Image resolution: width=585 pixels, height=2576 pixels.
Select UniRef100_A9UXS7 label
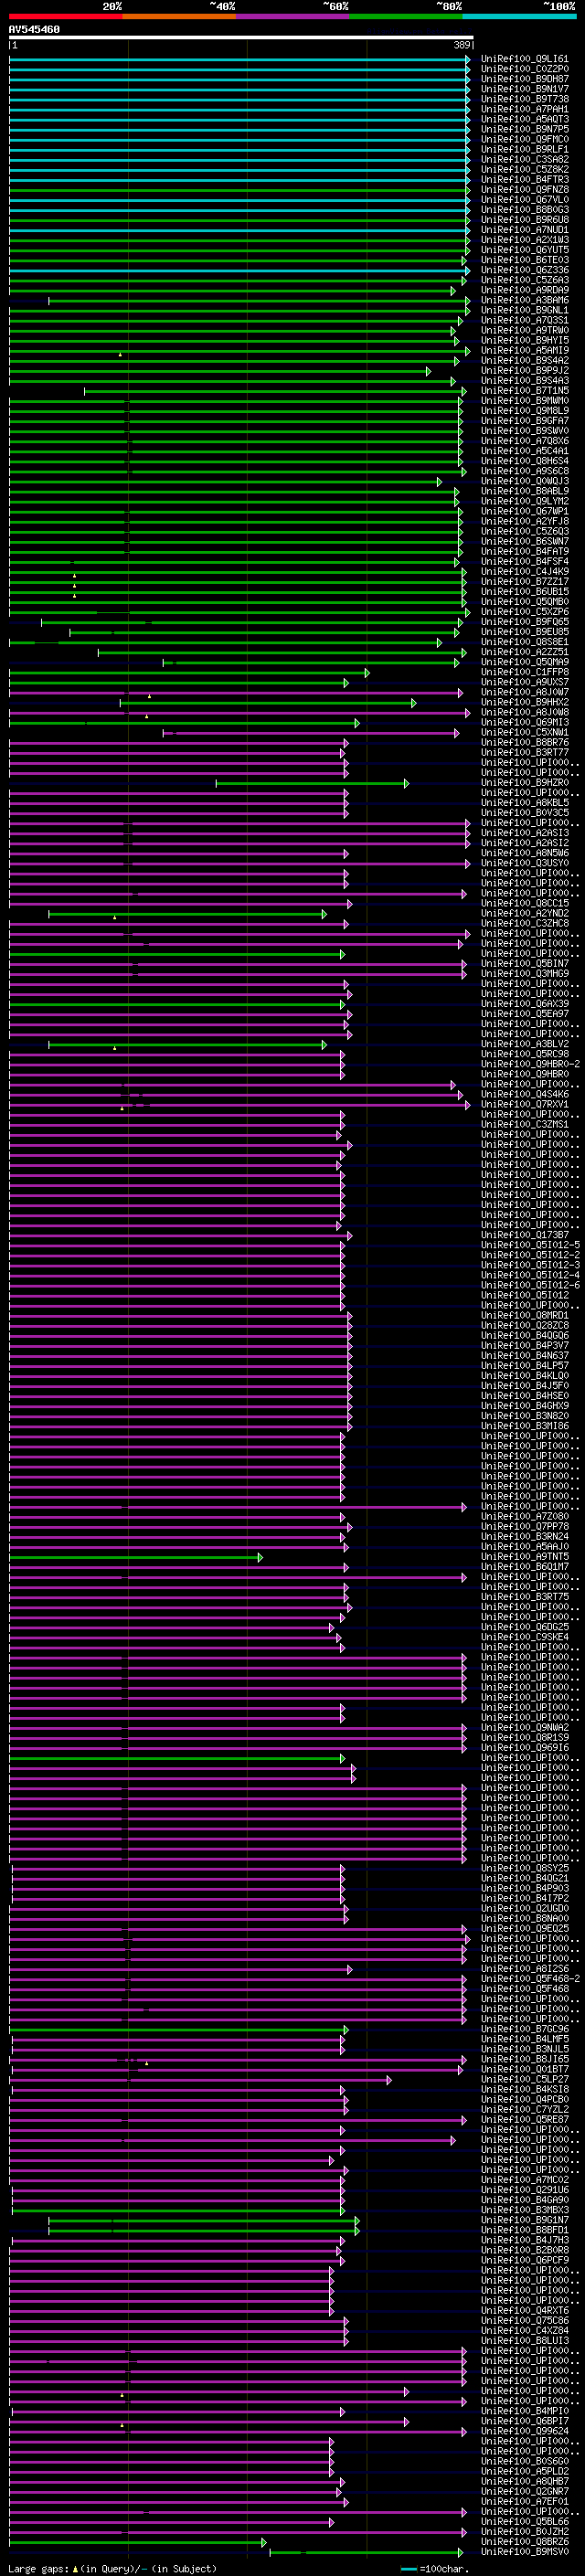(525, 682)
